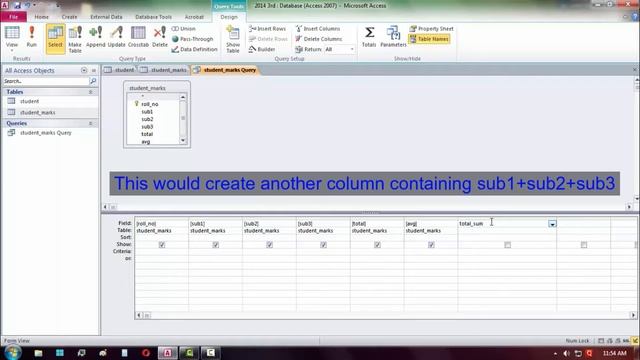Viewport: 640px width, 360px height.
Task: Select the Pass-Through query option
Action: (193, 39)
